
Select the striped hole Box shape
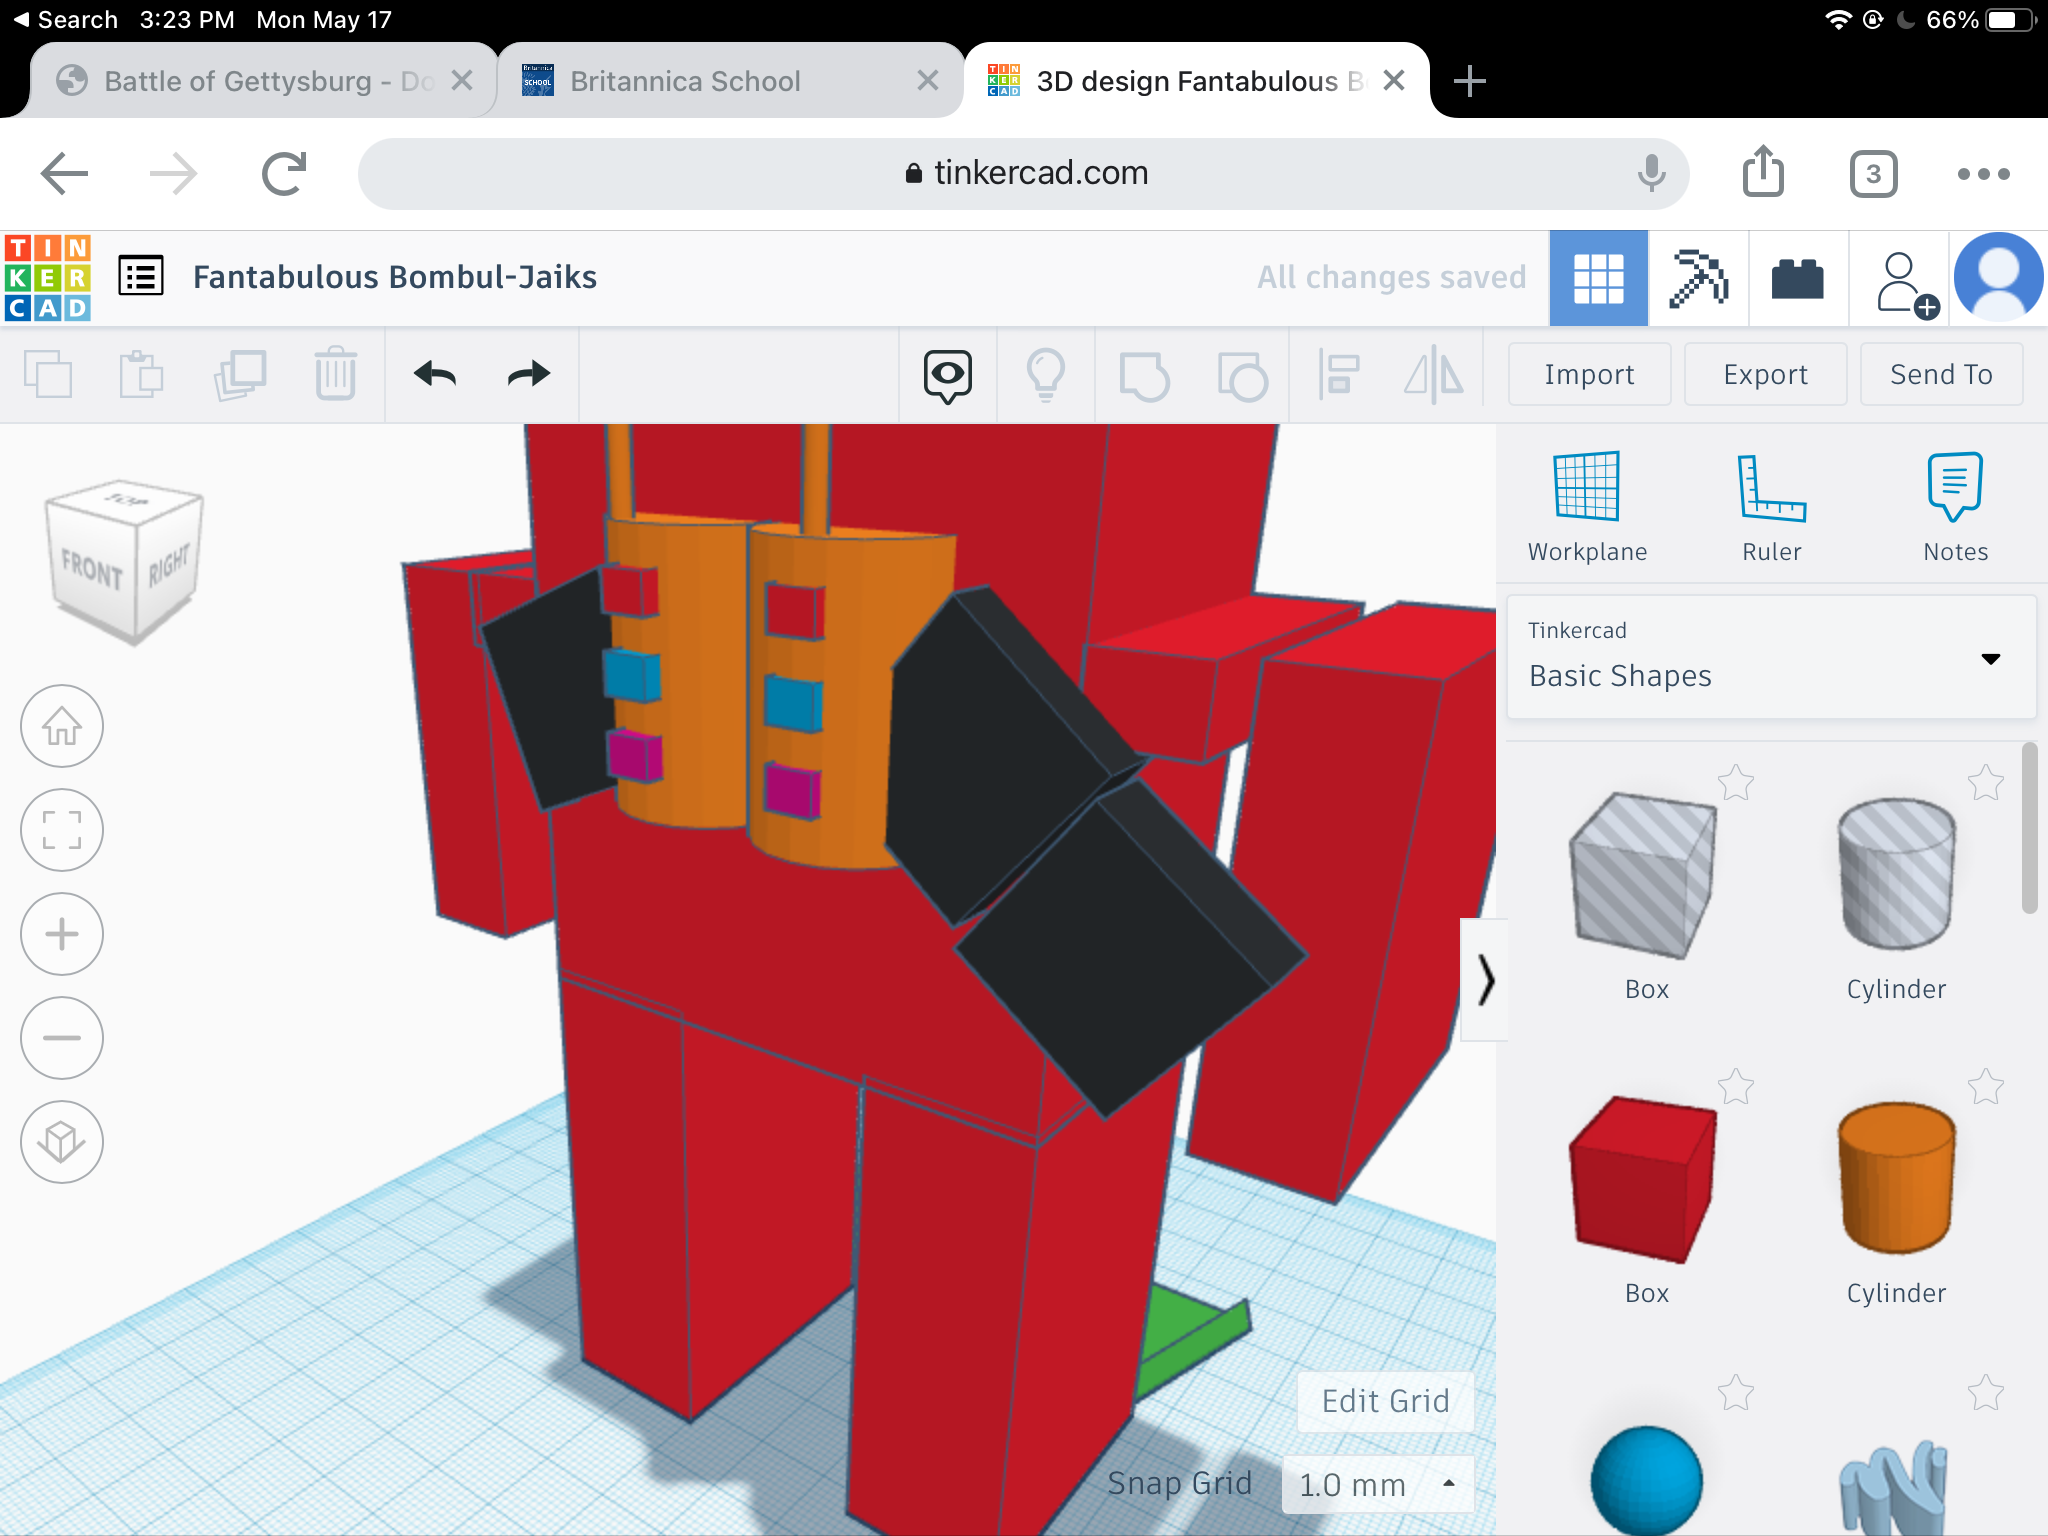1644,878
